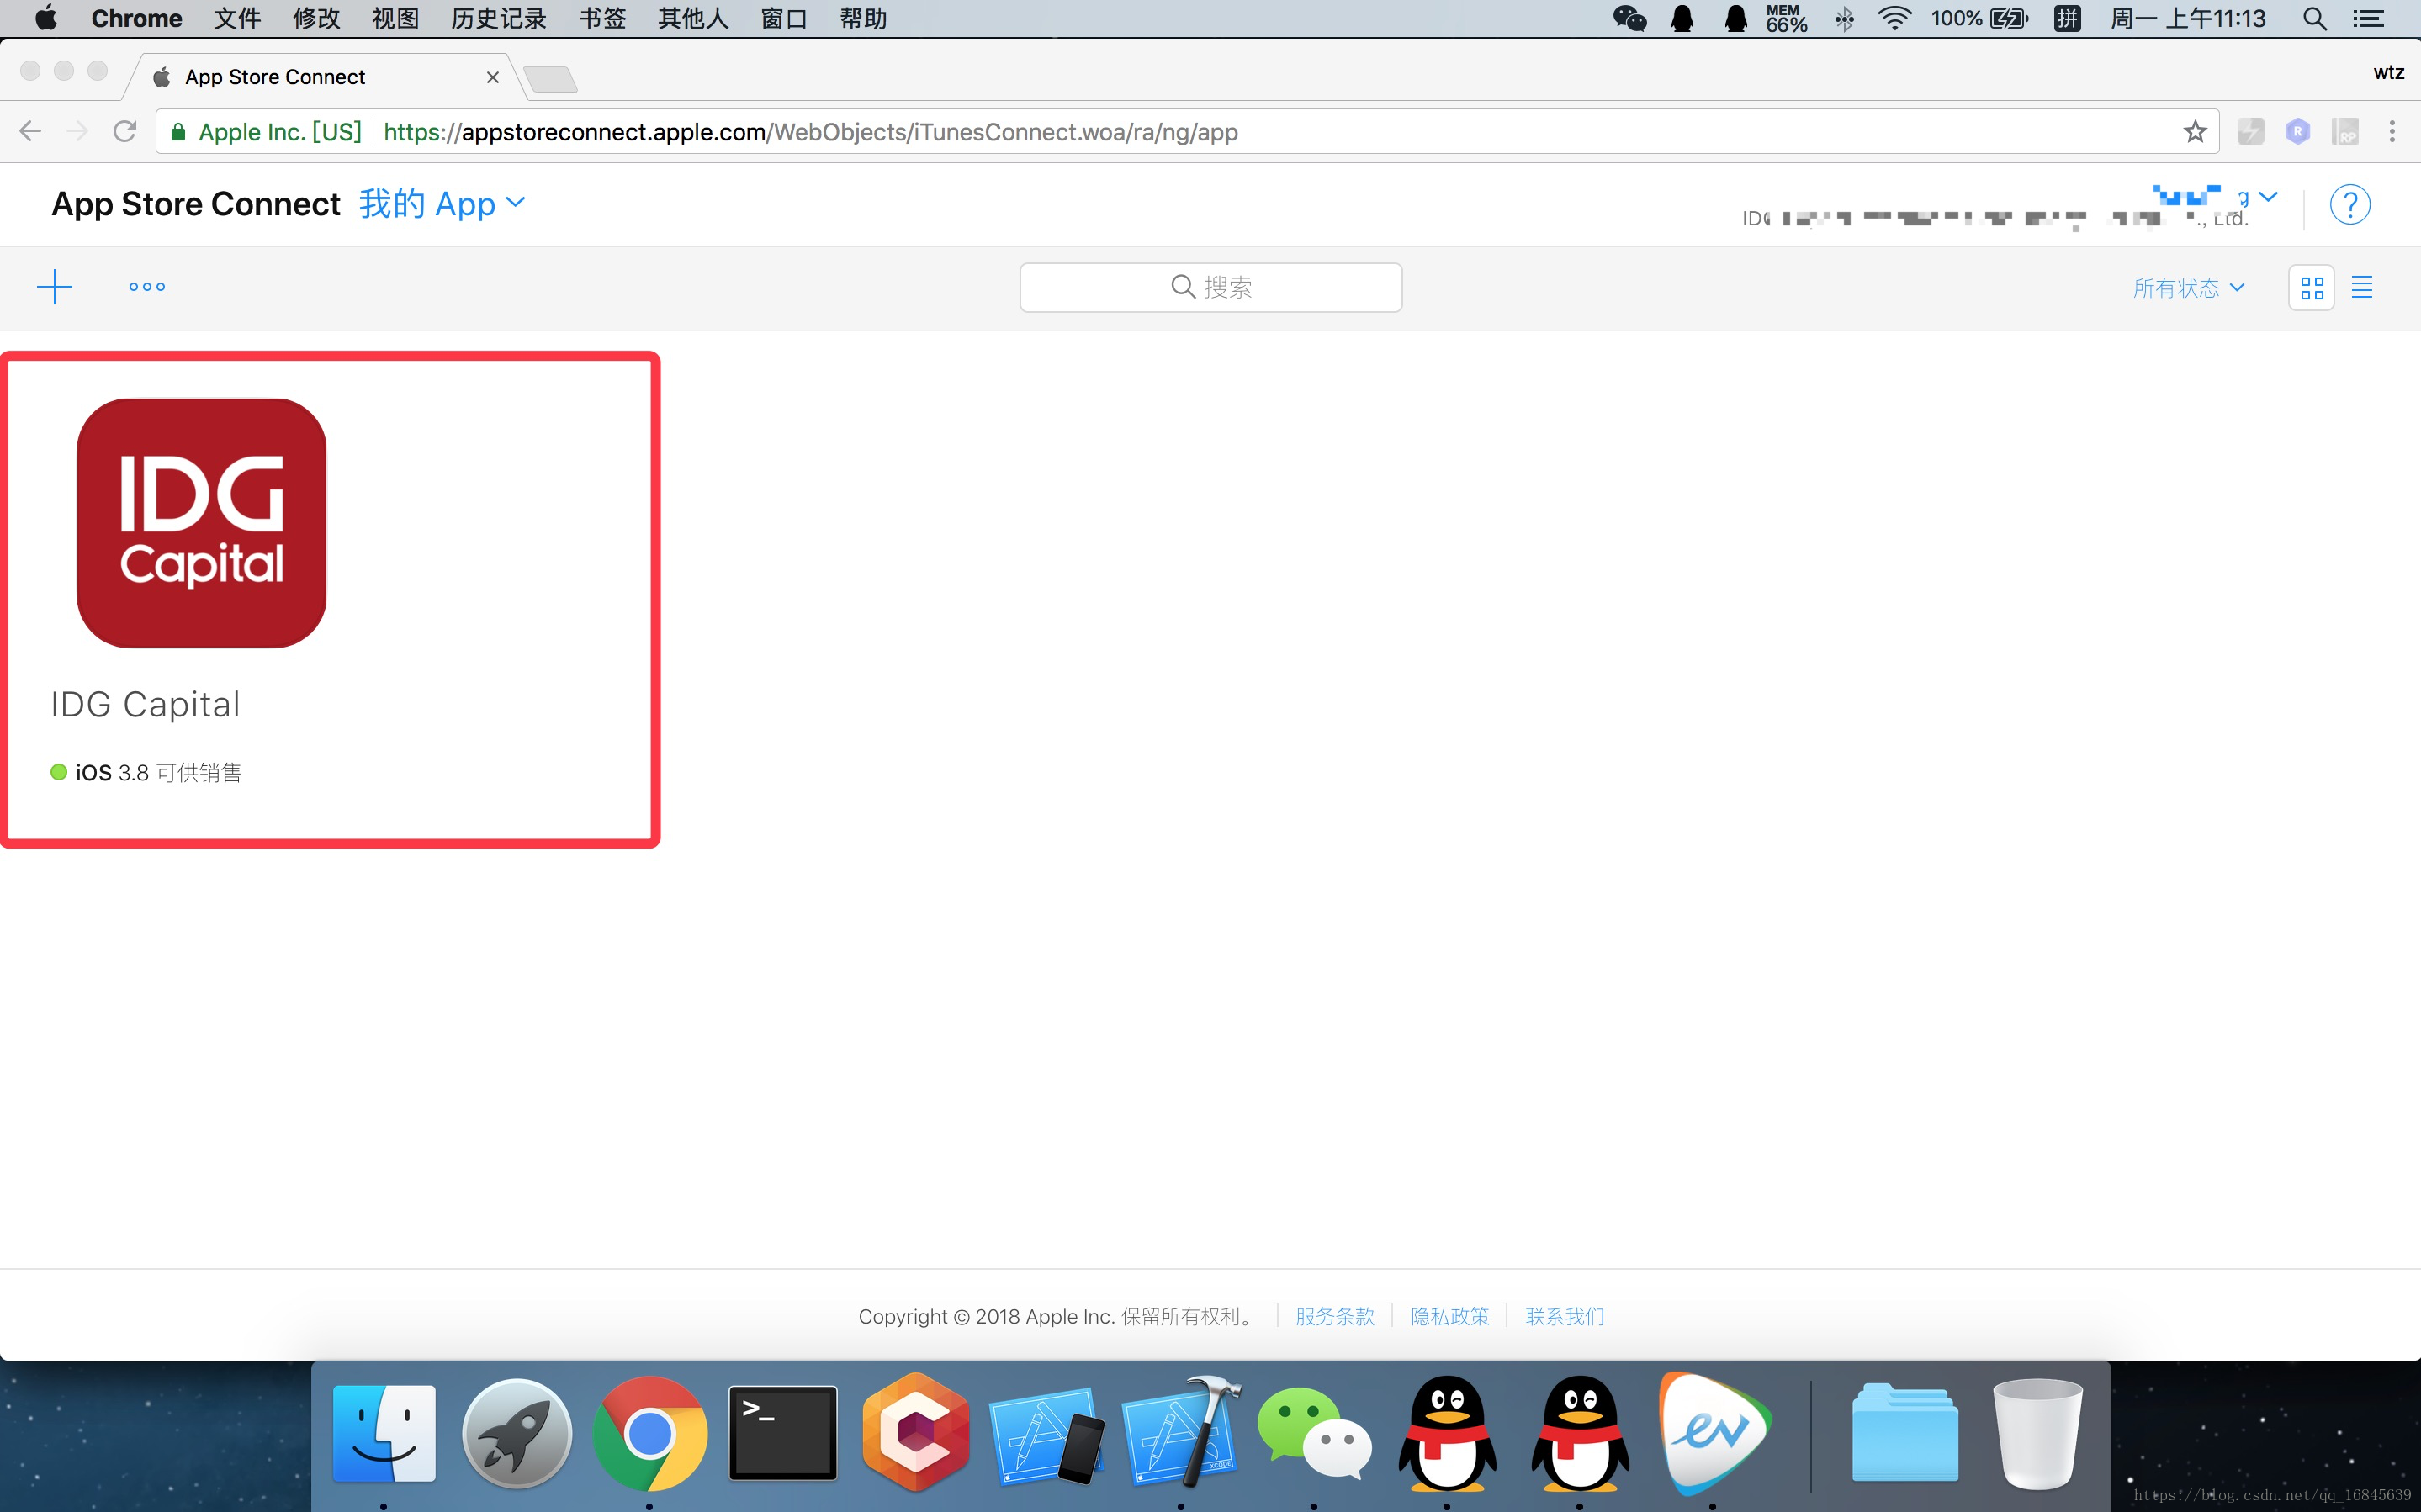This screenshot has width=2421, height=1512.
Task: Open the IDG Capital app icon
Action: (x=202, y=523)
